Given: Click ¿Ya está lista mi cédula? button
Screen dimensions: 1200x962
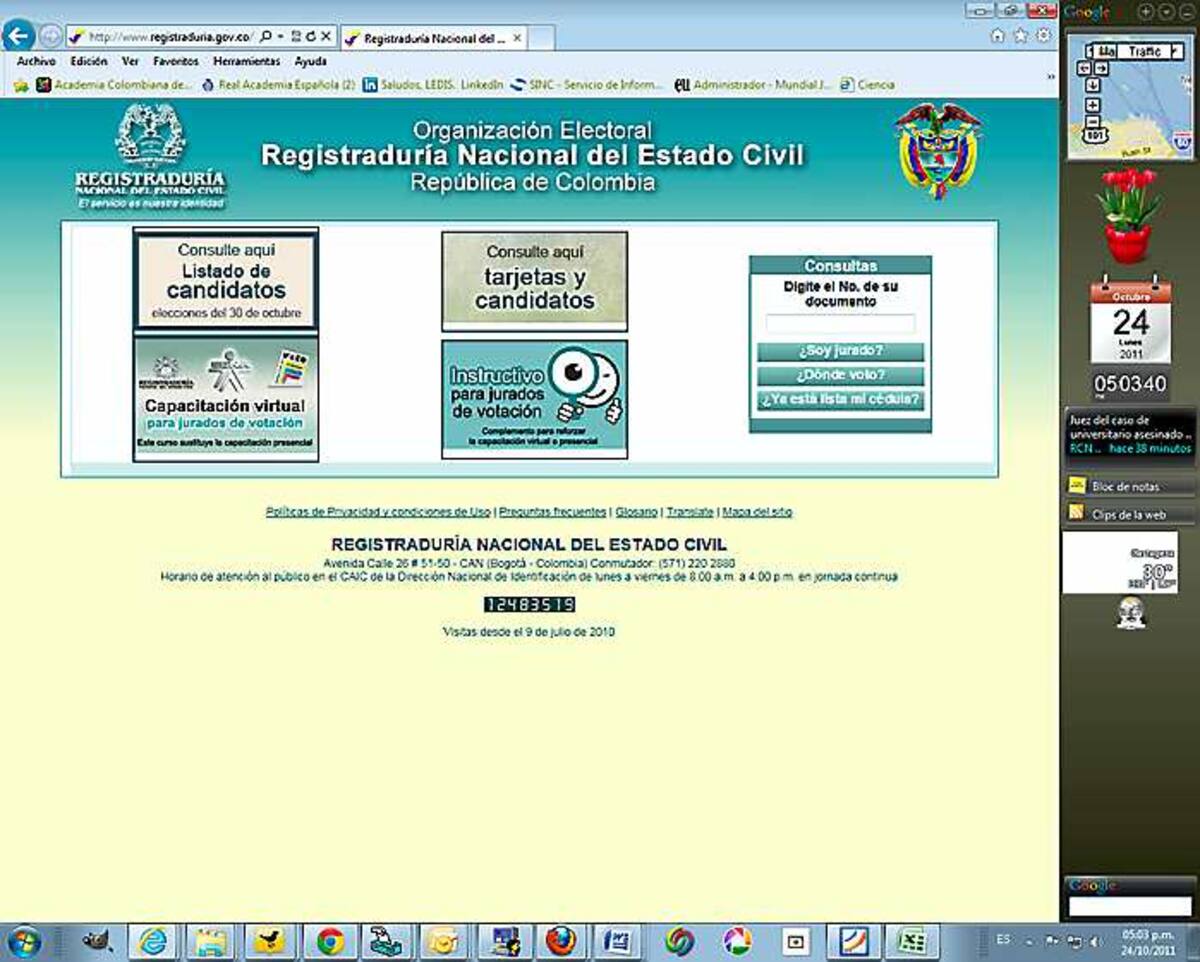Looking at the screenshot, I should click(840, 400).
